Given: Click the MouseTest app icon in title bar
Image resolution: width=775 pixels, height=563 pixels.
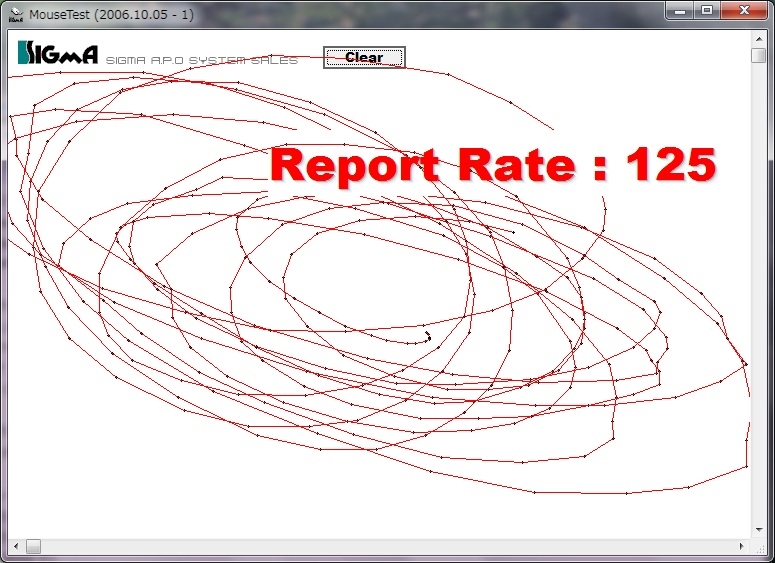Looking at the screenshot, I should [16, 14].
